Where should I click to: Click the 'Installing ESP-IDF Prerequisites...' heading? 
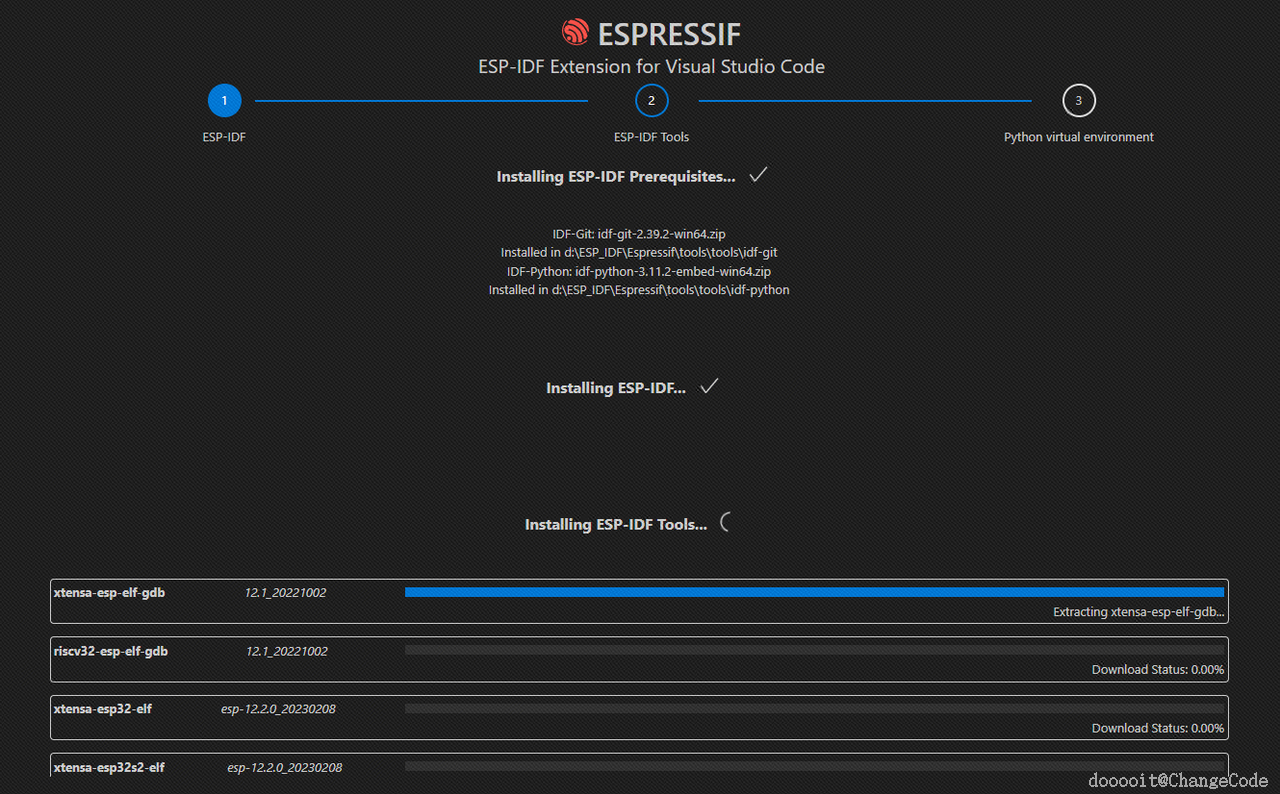616,176
